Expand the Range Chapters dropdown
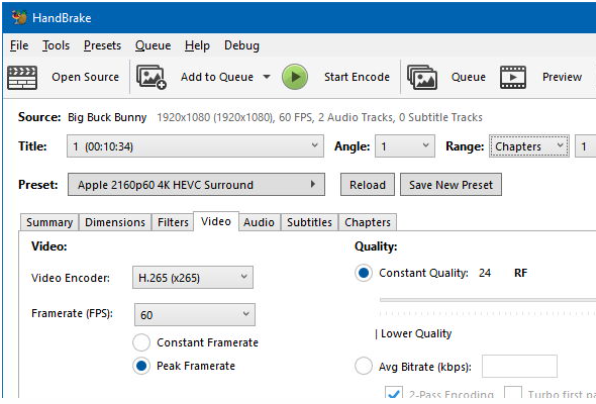The height and width of the screenshot is (404, 596). click(529, 146)
